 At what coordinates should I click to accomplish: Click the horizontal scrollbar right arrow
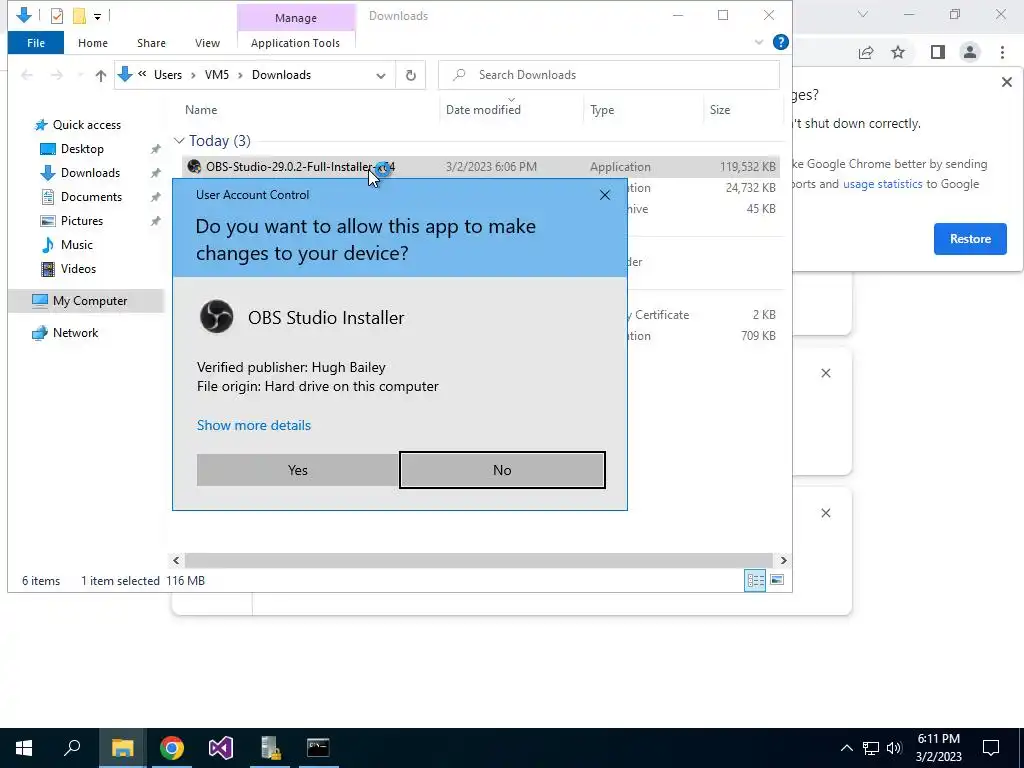[x=783, y=560]
